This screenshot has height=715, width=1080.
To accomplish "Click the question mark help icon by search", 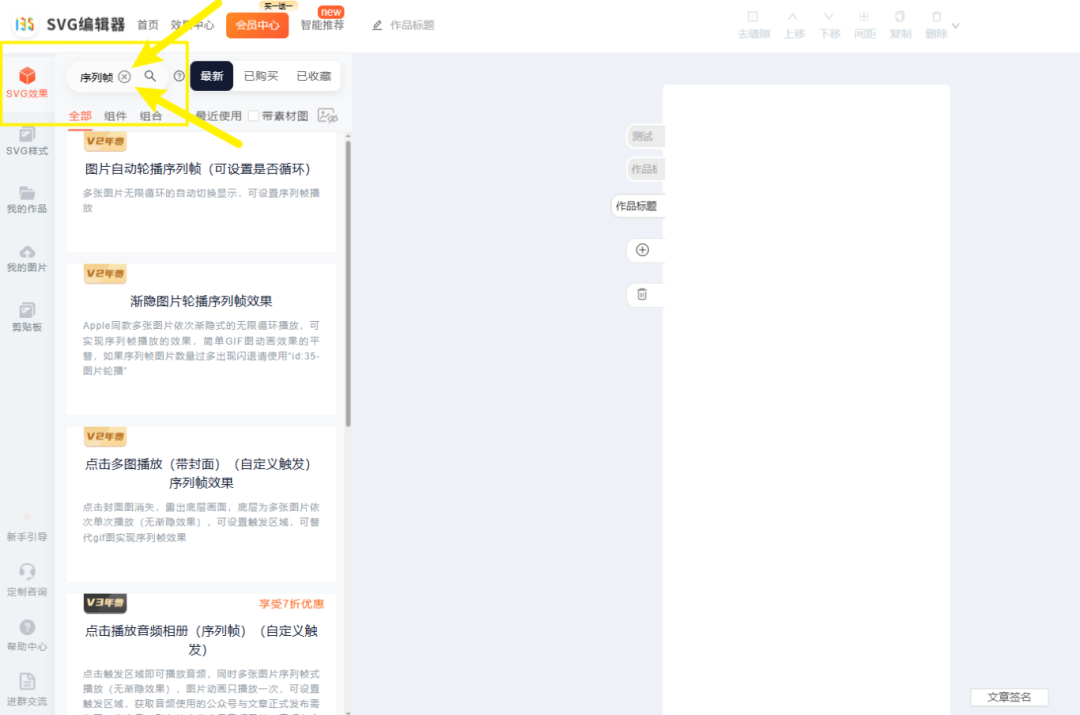I will pos(179,76).
